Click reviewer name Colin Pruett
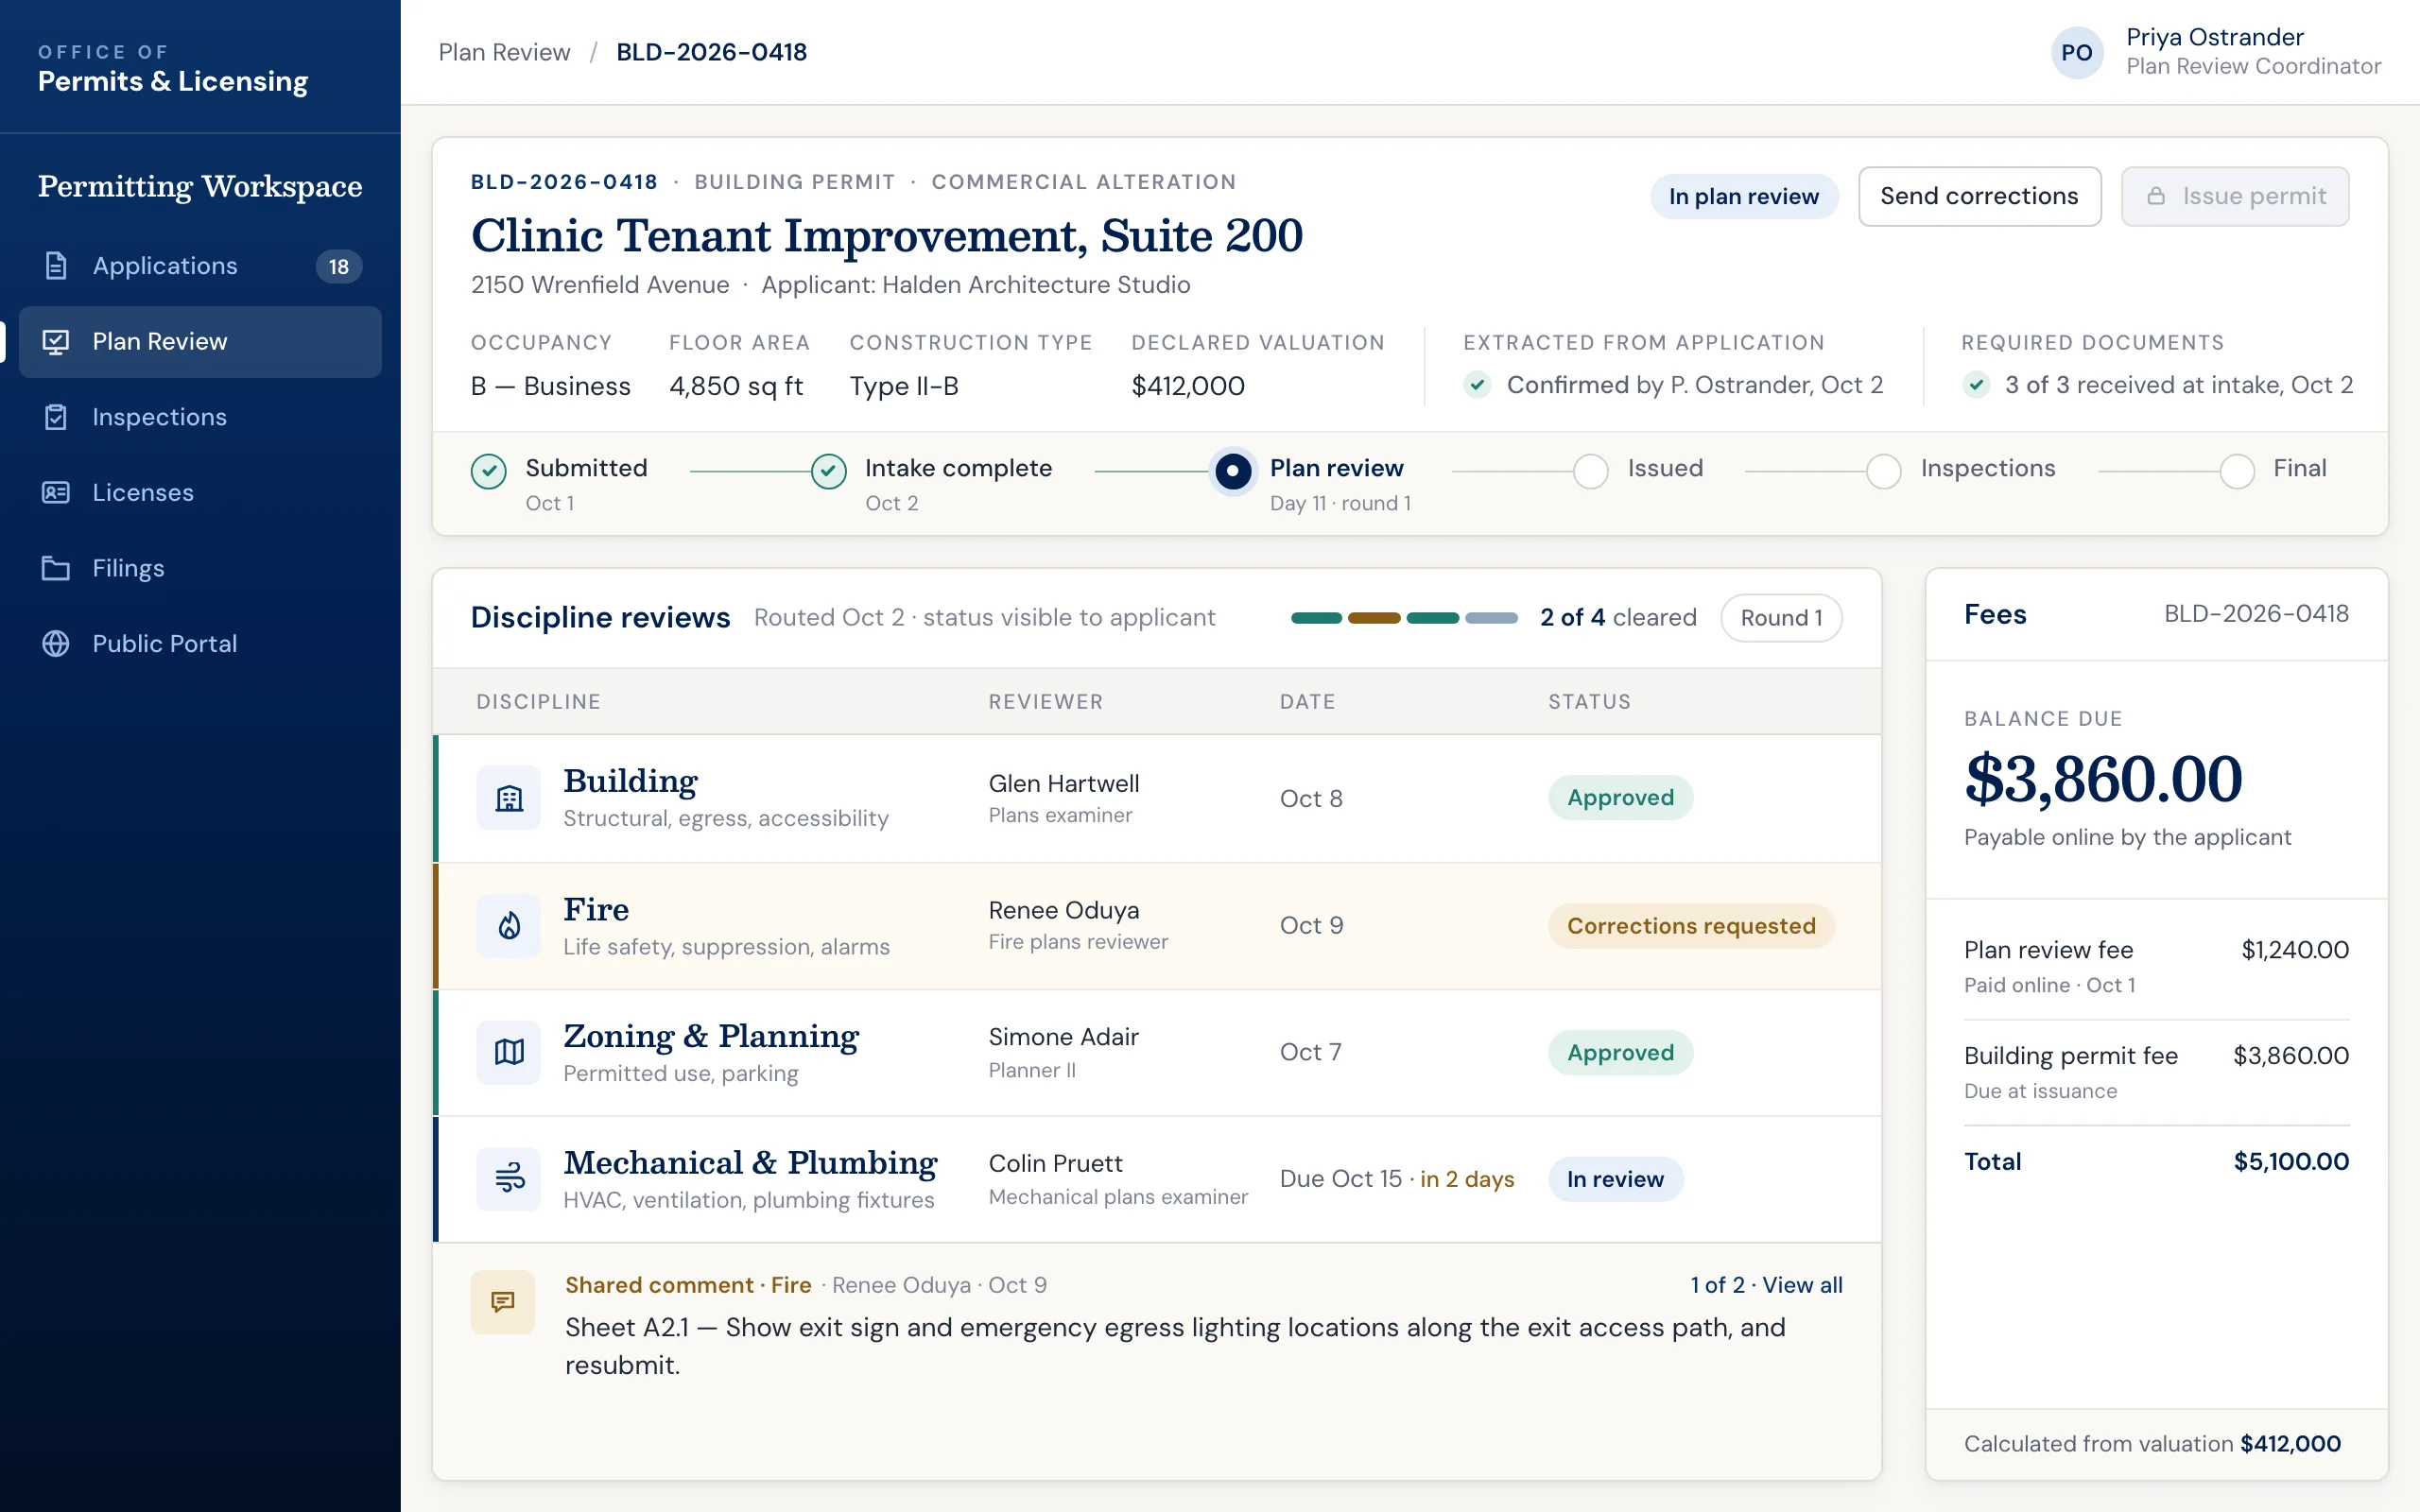 point(1055,1164)
